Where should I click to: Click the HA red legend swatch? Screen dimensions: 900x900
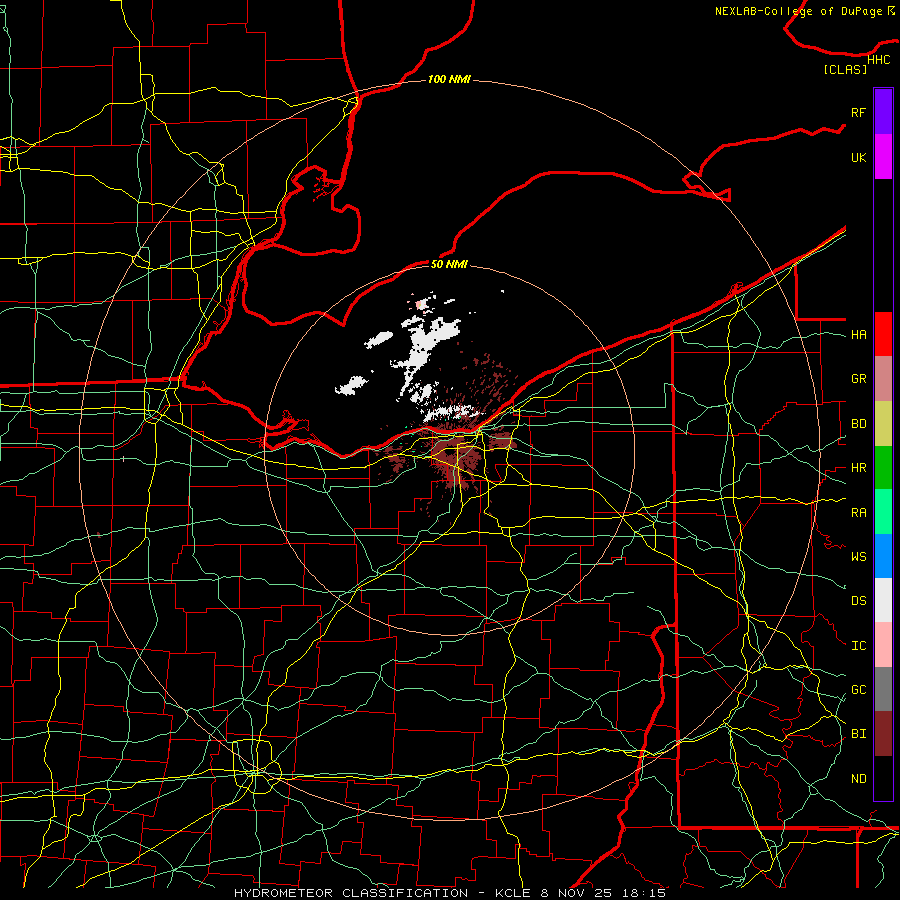(883, 334)
